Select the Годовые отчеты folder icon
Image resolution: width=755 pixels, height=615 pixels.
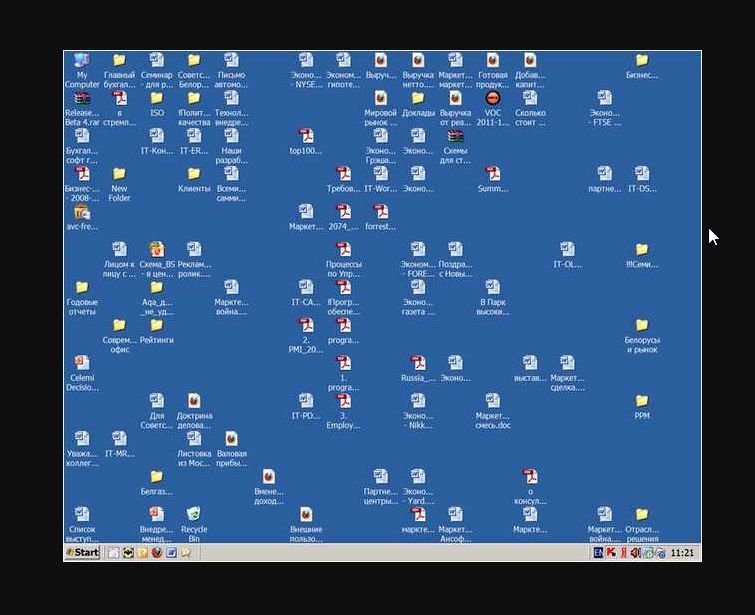point(82,298)
